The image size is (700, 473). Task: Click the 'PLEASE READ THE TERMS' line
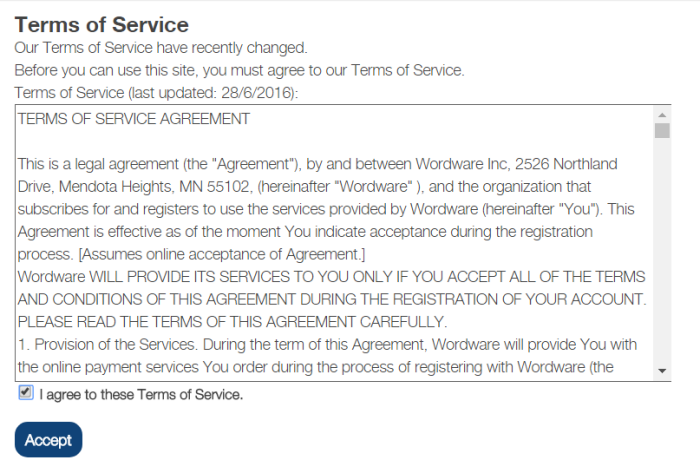(x=232, y=322)
